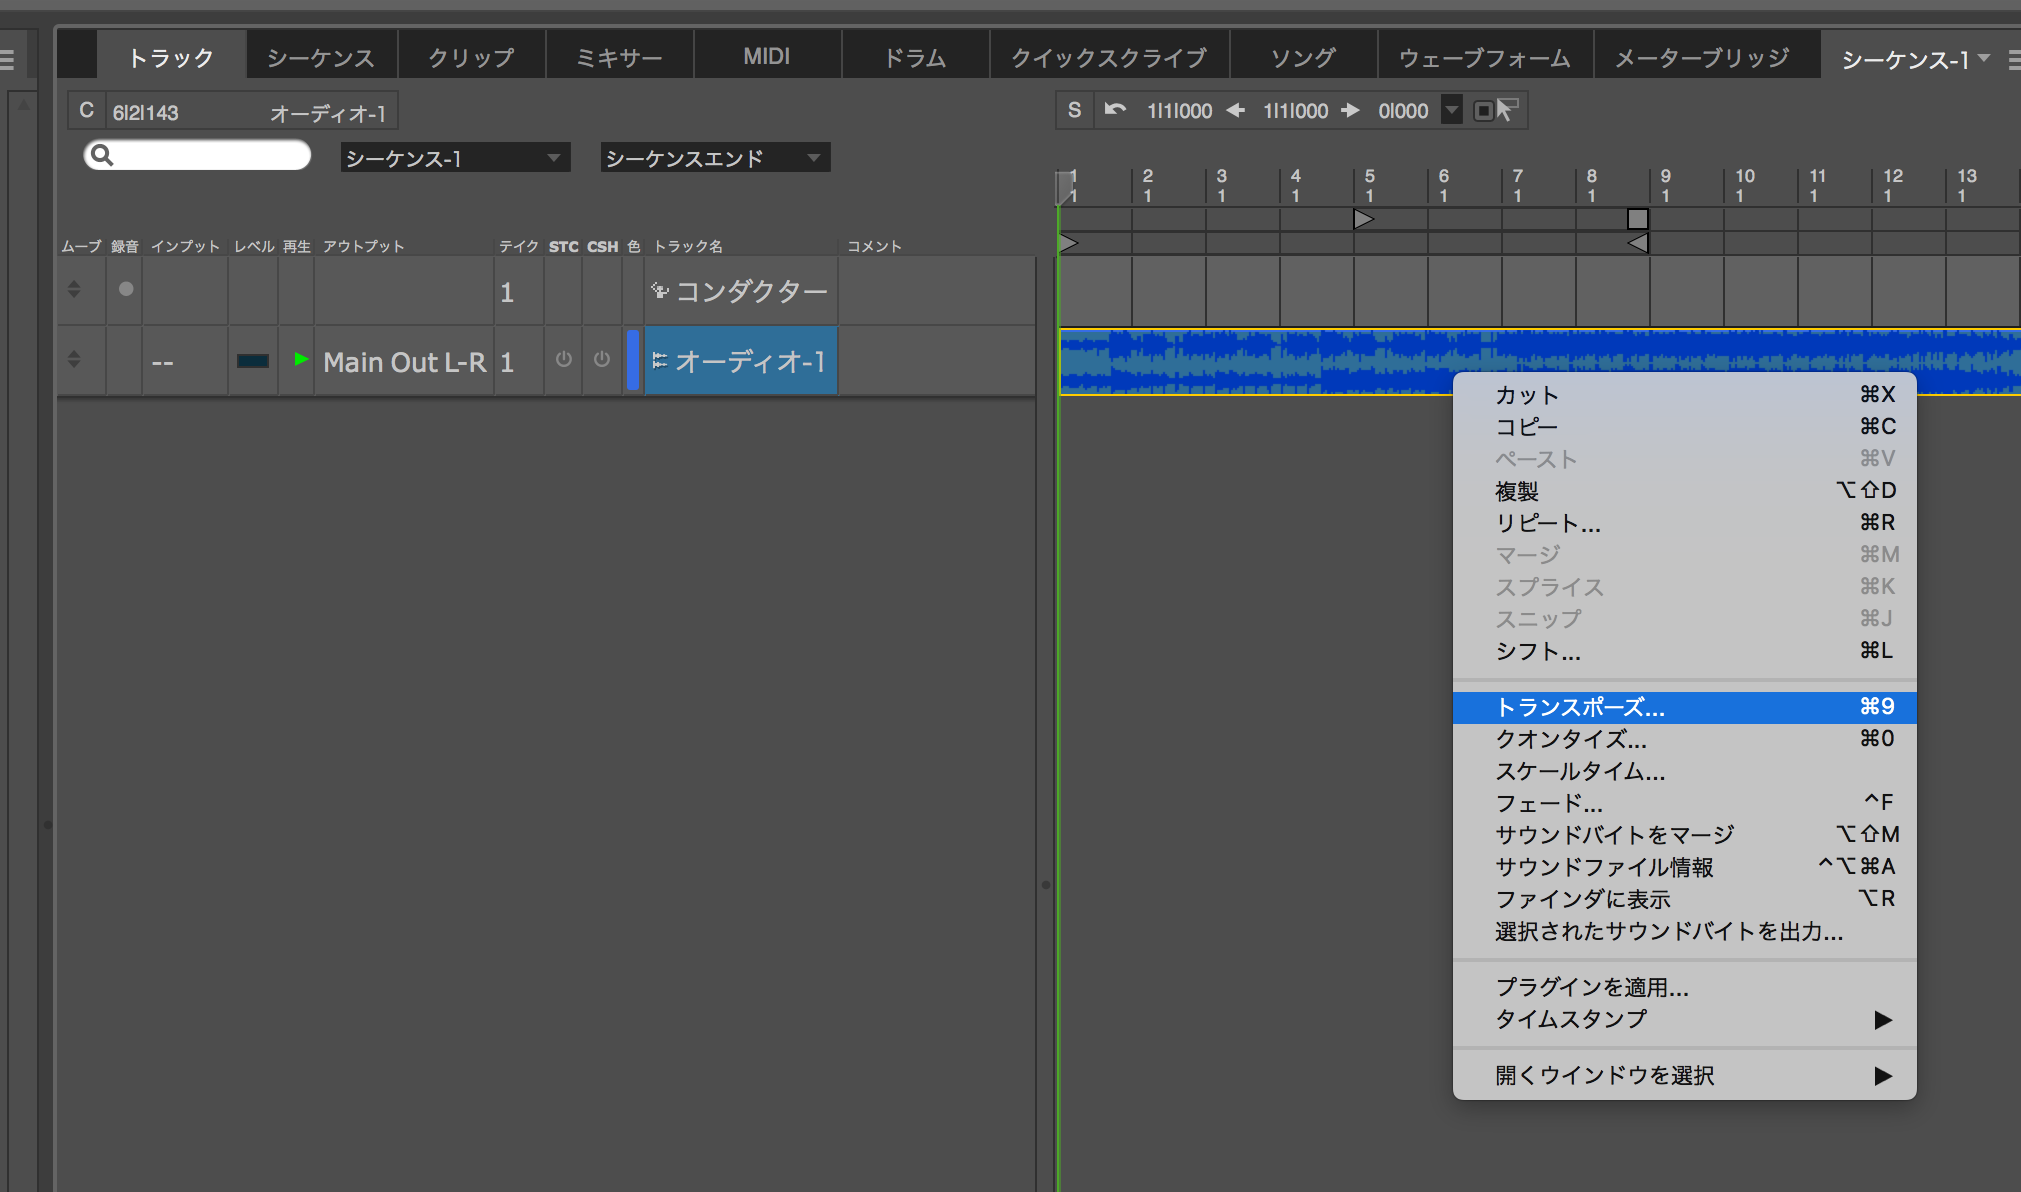Toggle the first power button on オーディオ-1
Viewport: 2021px width, 1192px height.
(x=564, y=359)
